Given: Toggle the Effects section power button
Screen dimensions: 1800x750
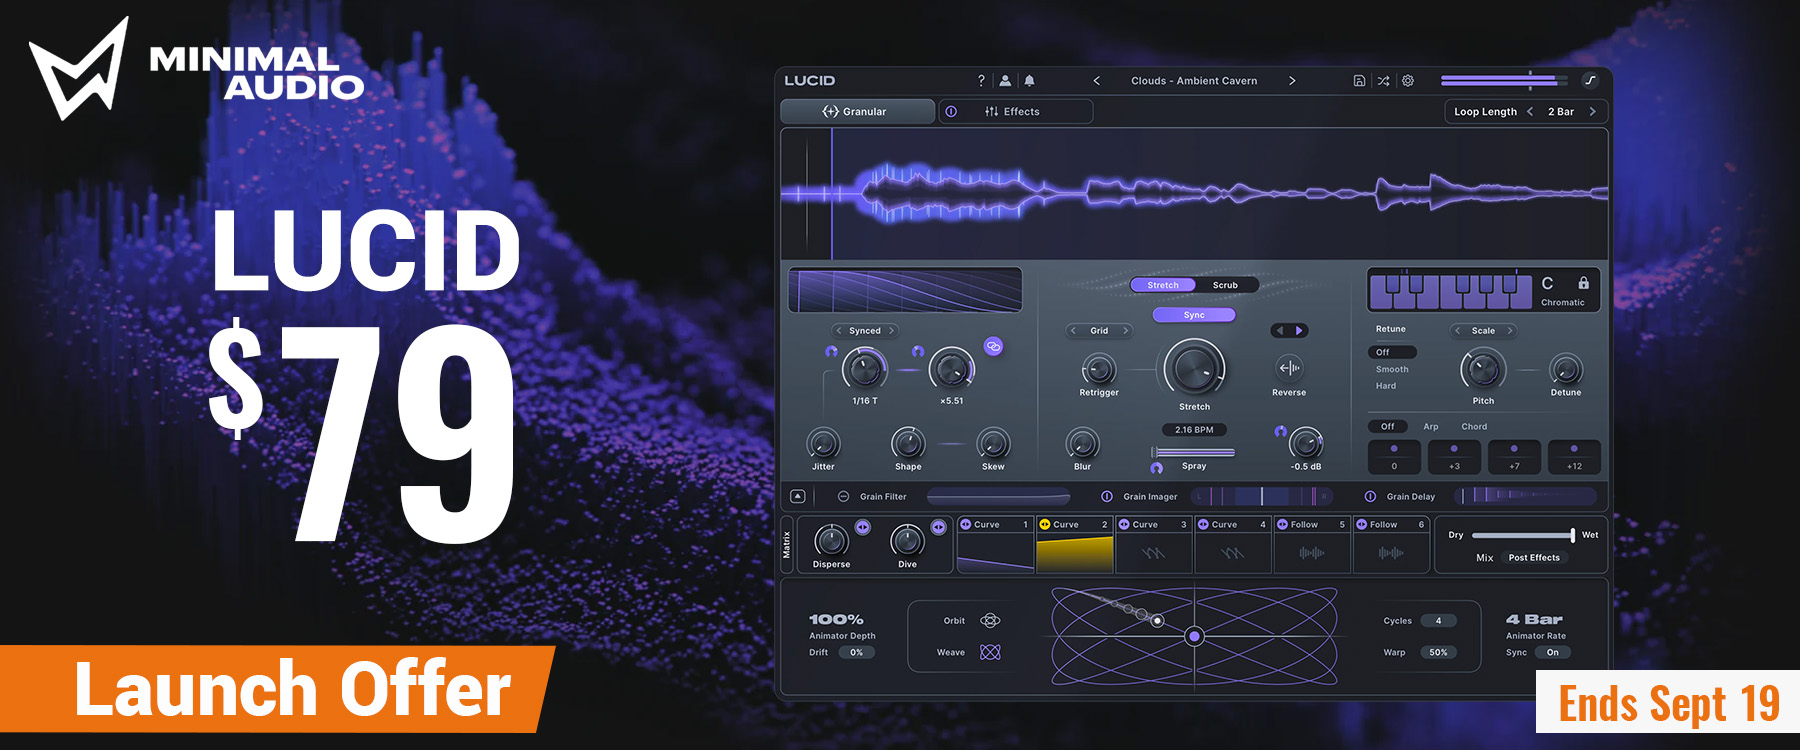Looking at the screenshot, I should coord(951,111).
